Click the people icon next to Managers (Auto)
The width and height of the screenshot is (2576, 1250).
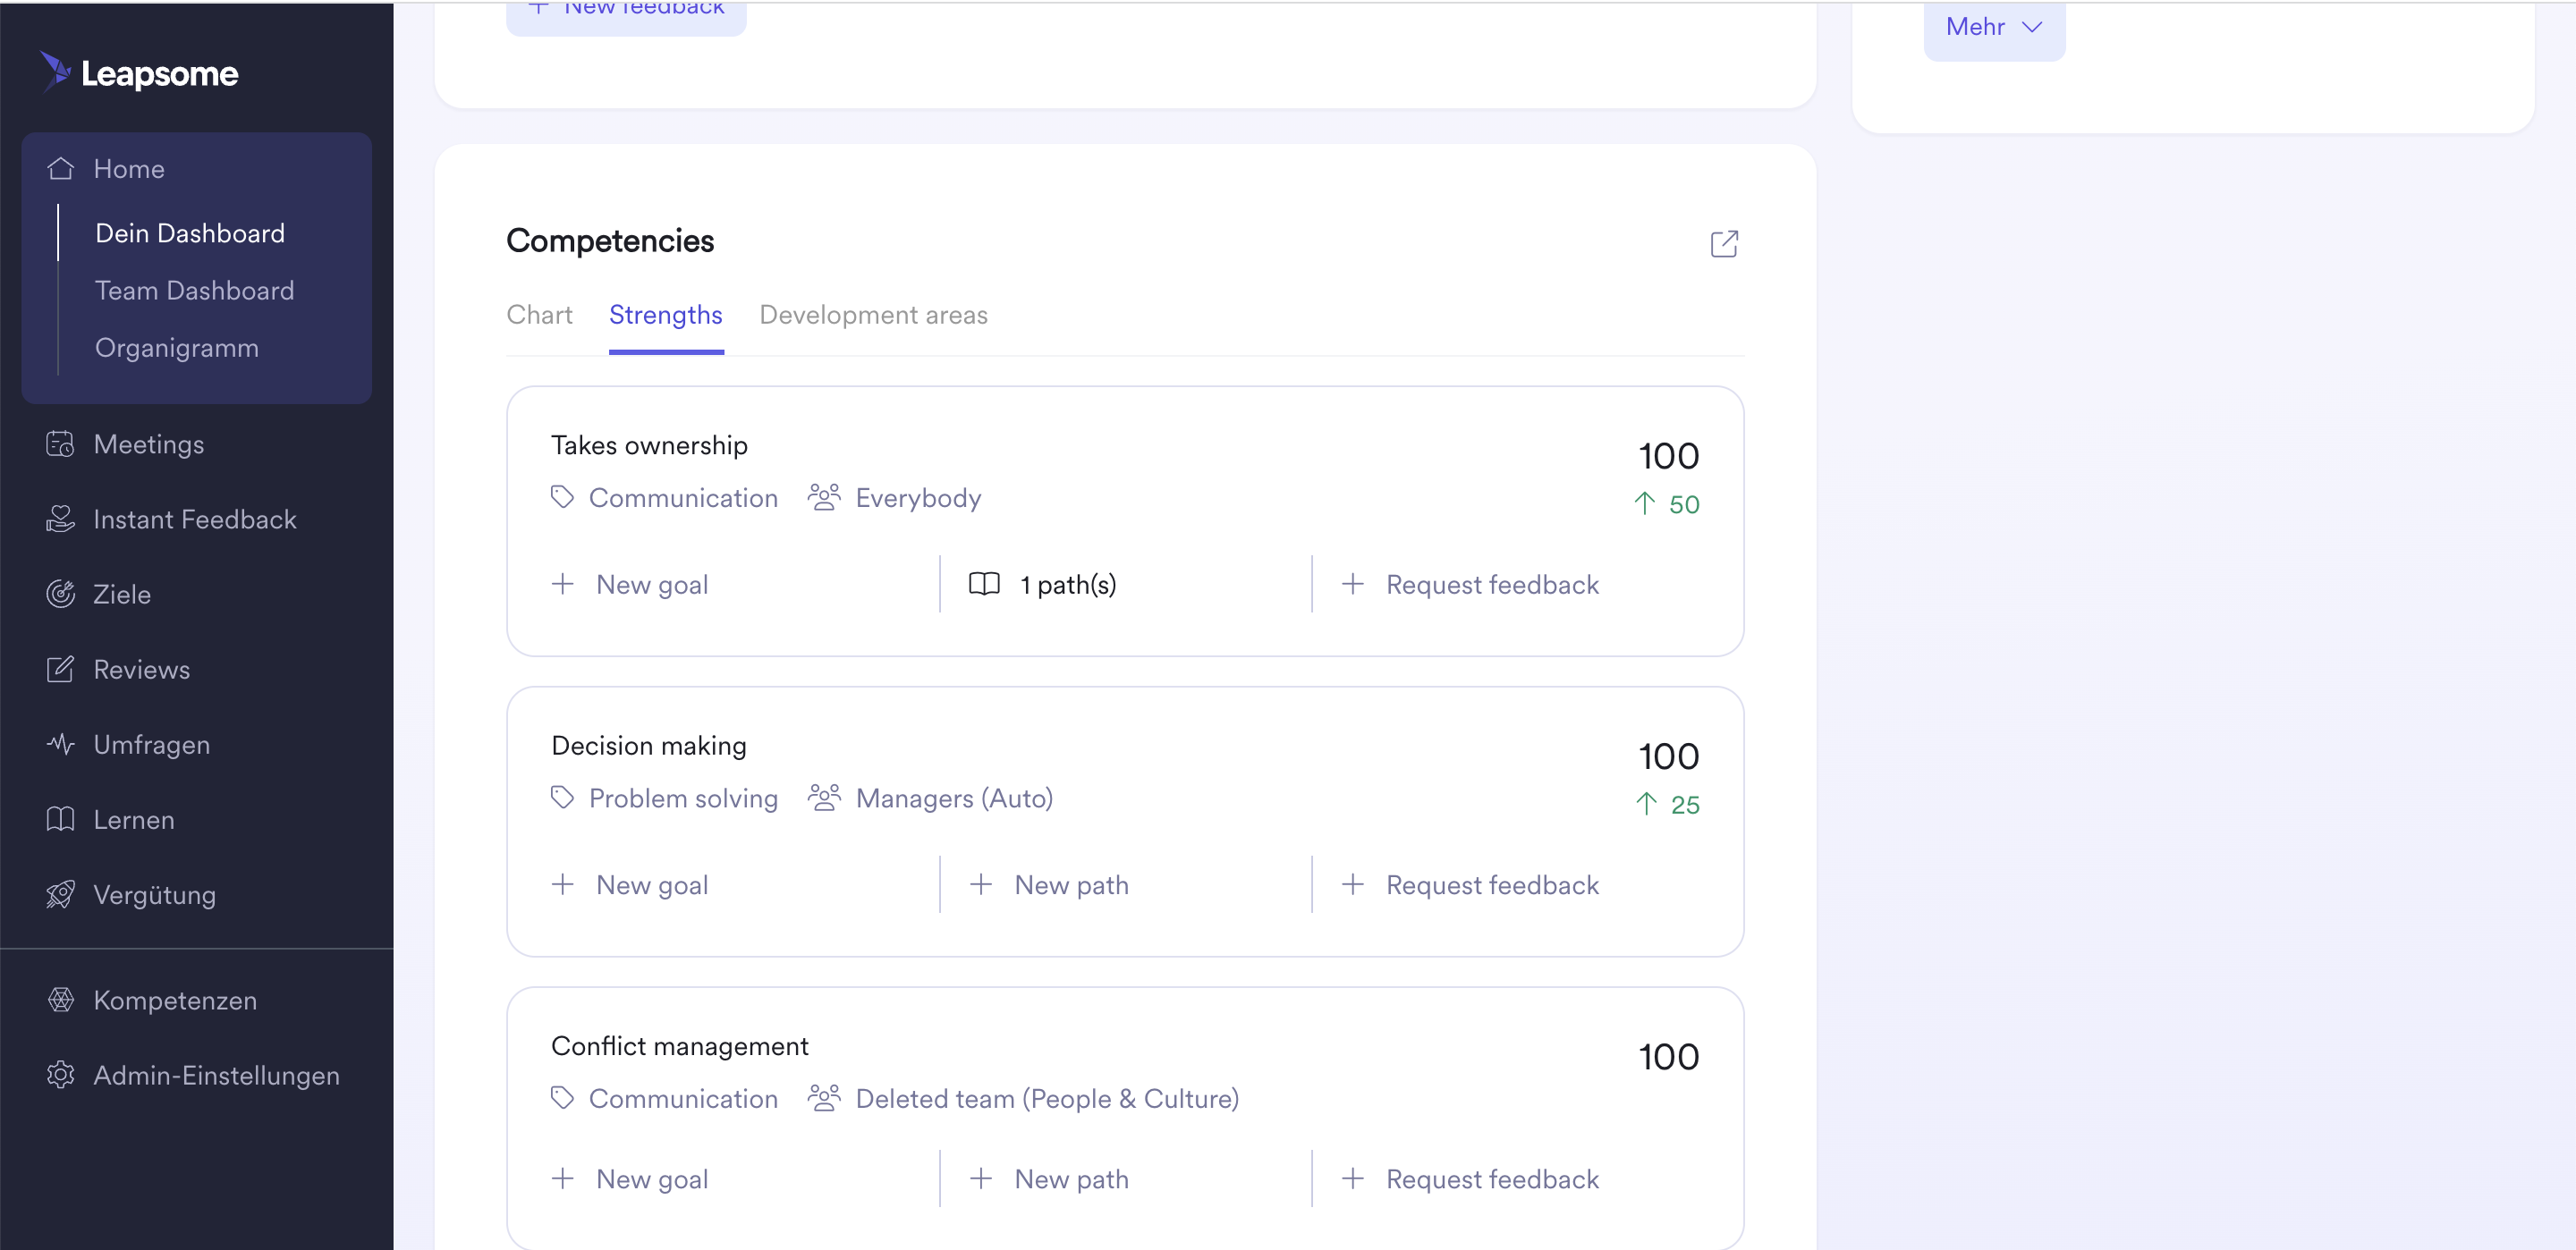(823, 796)
